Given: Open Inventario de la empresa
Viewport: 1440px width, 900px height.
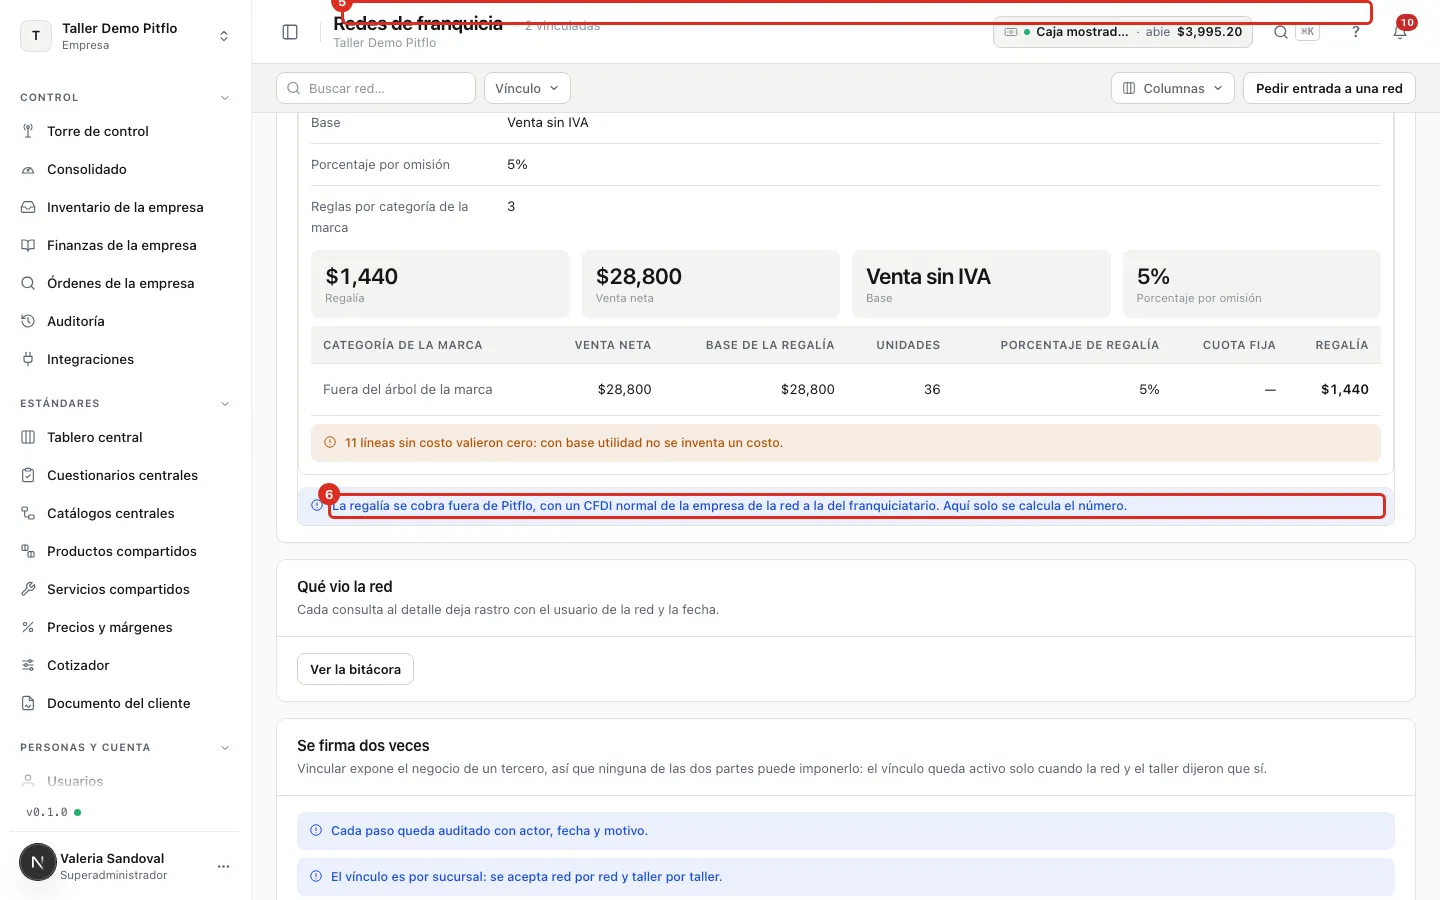Looking at the screenshot, I should tap(125, 207).
